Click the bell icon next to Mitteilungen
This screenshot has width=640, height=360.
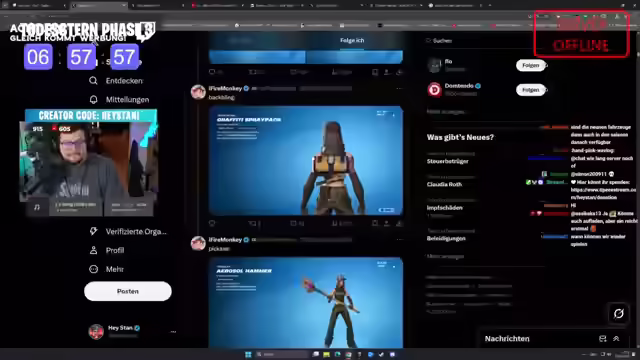coord(93,100)
